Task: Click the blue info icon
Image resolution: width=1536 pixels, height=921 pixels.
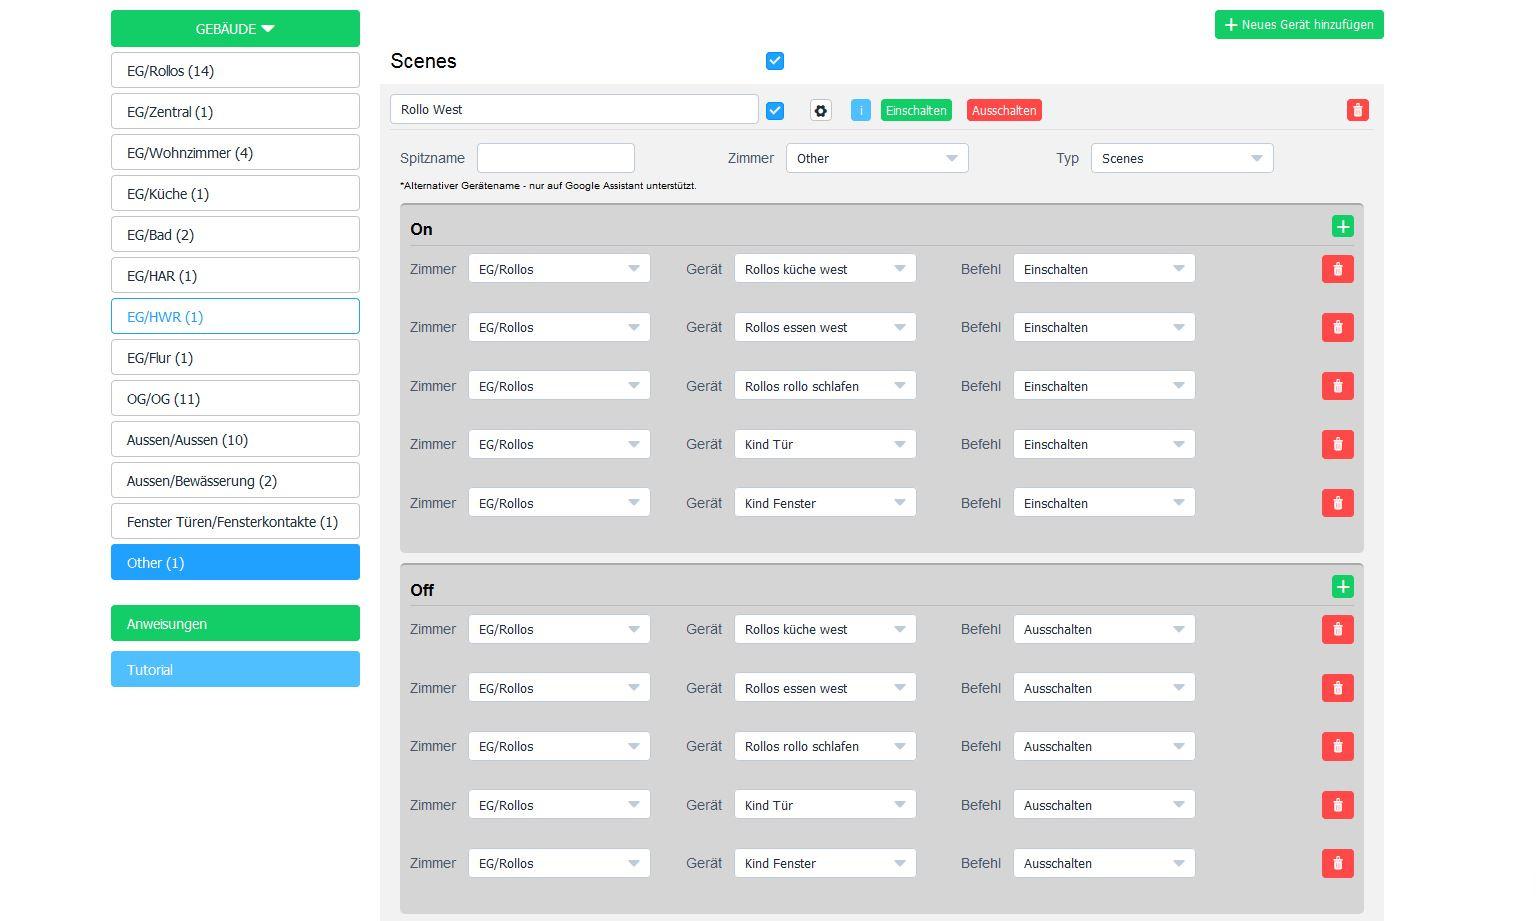Action: point(860,111)
